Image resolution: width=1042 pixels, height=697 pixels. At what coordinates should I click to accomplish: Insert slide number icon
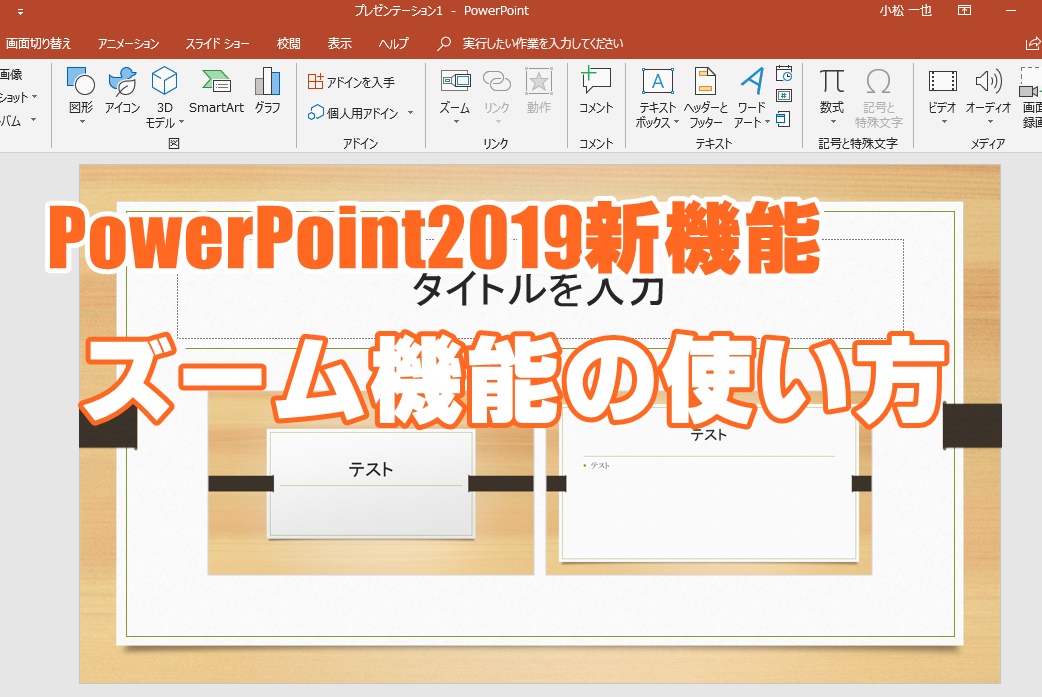(x=784, y=96)
